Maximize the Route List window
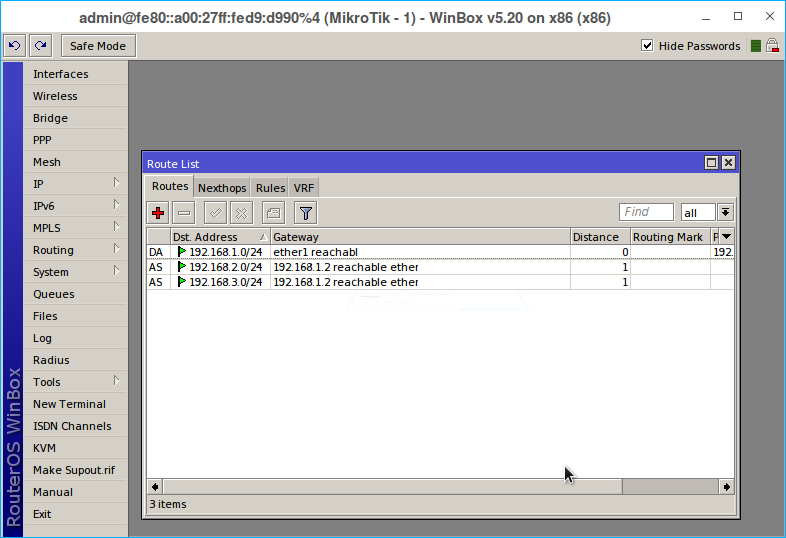 click(711, 162)
